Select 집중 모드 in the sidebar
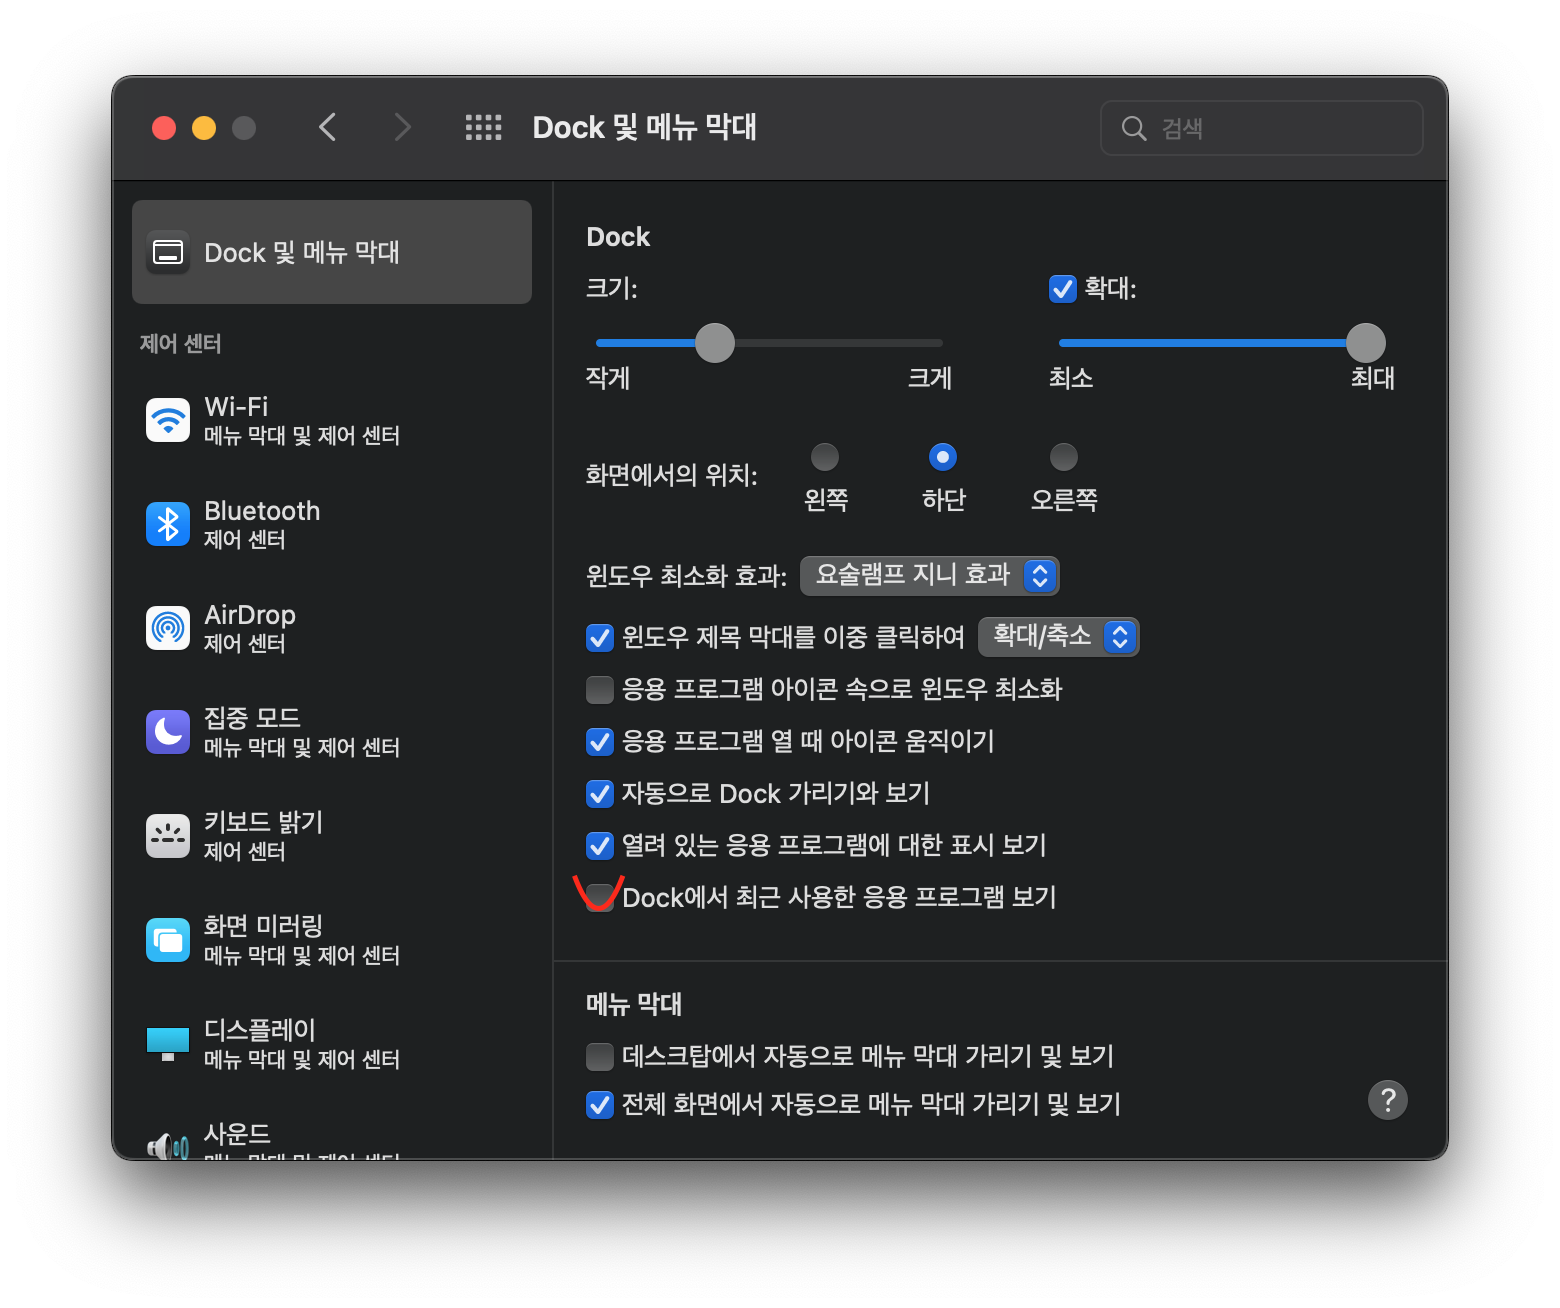The image size is (1560, 1308). [332, 732]
